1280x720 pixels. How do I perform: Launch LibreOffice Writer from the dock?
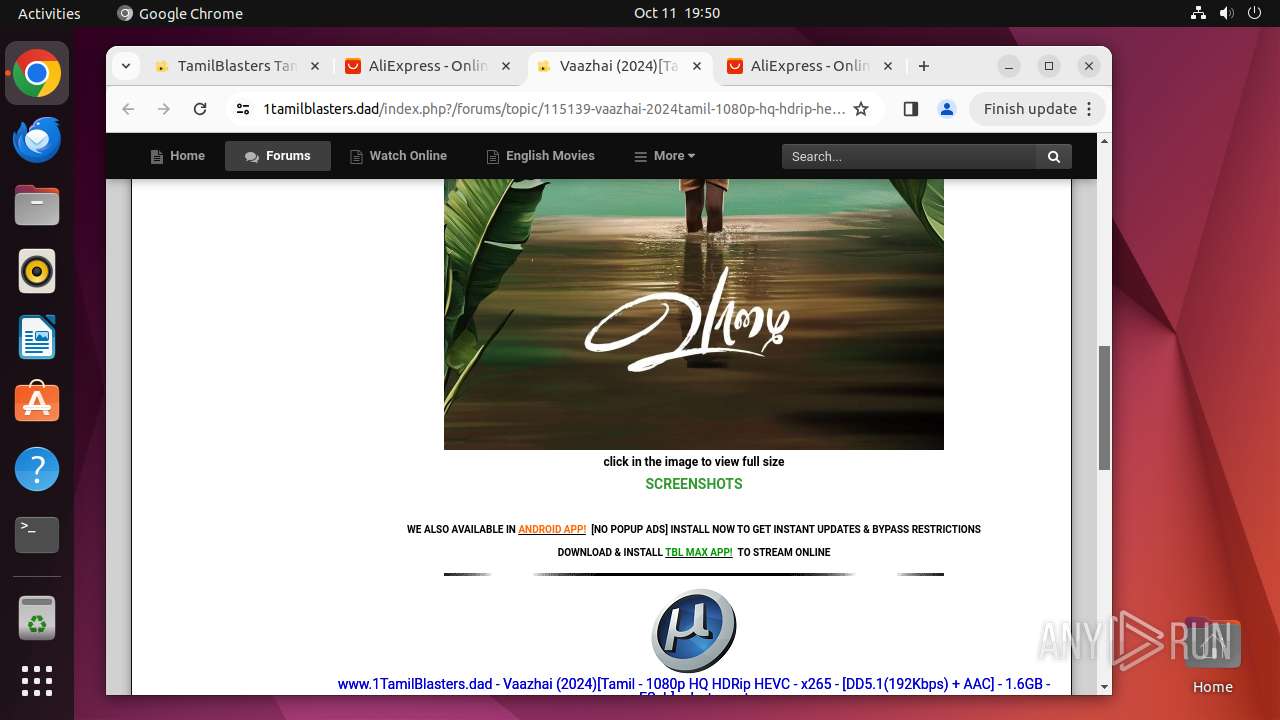coord(37,337)
